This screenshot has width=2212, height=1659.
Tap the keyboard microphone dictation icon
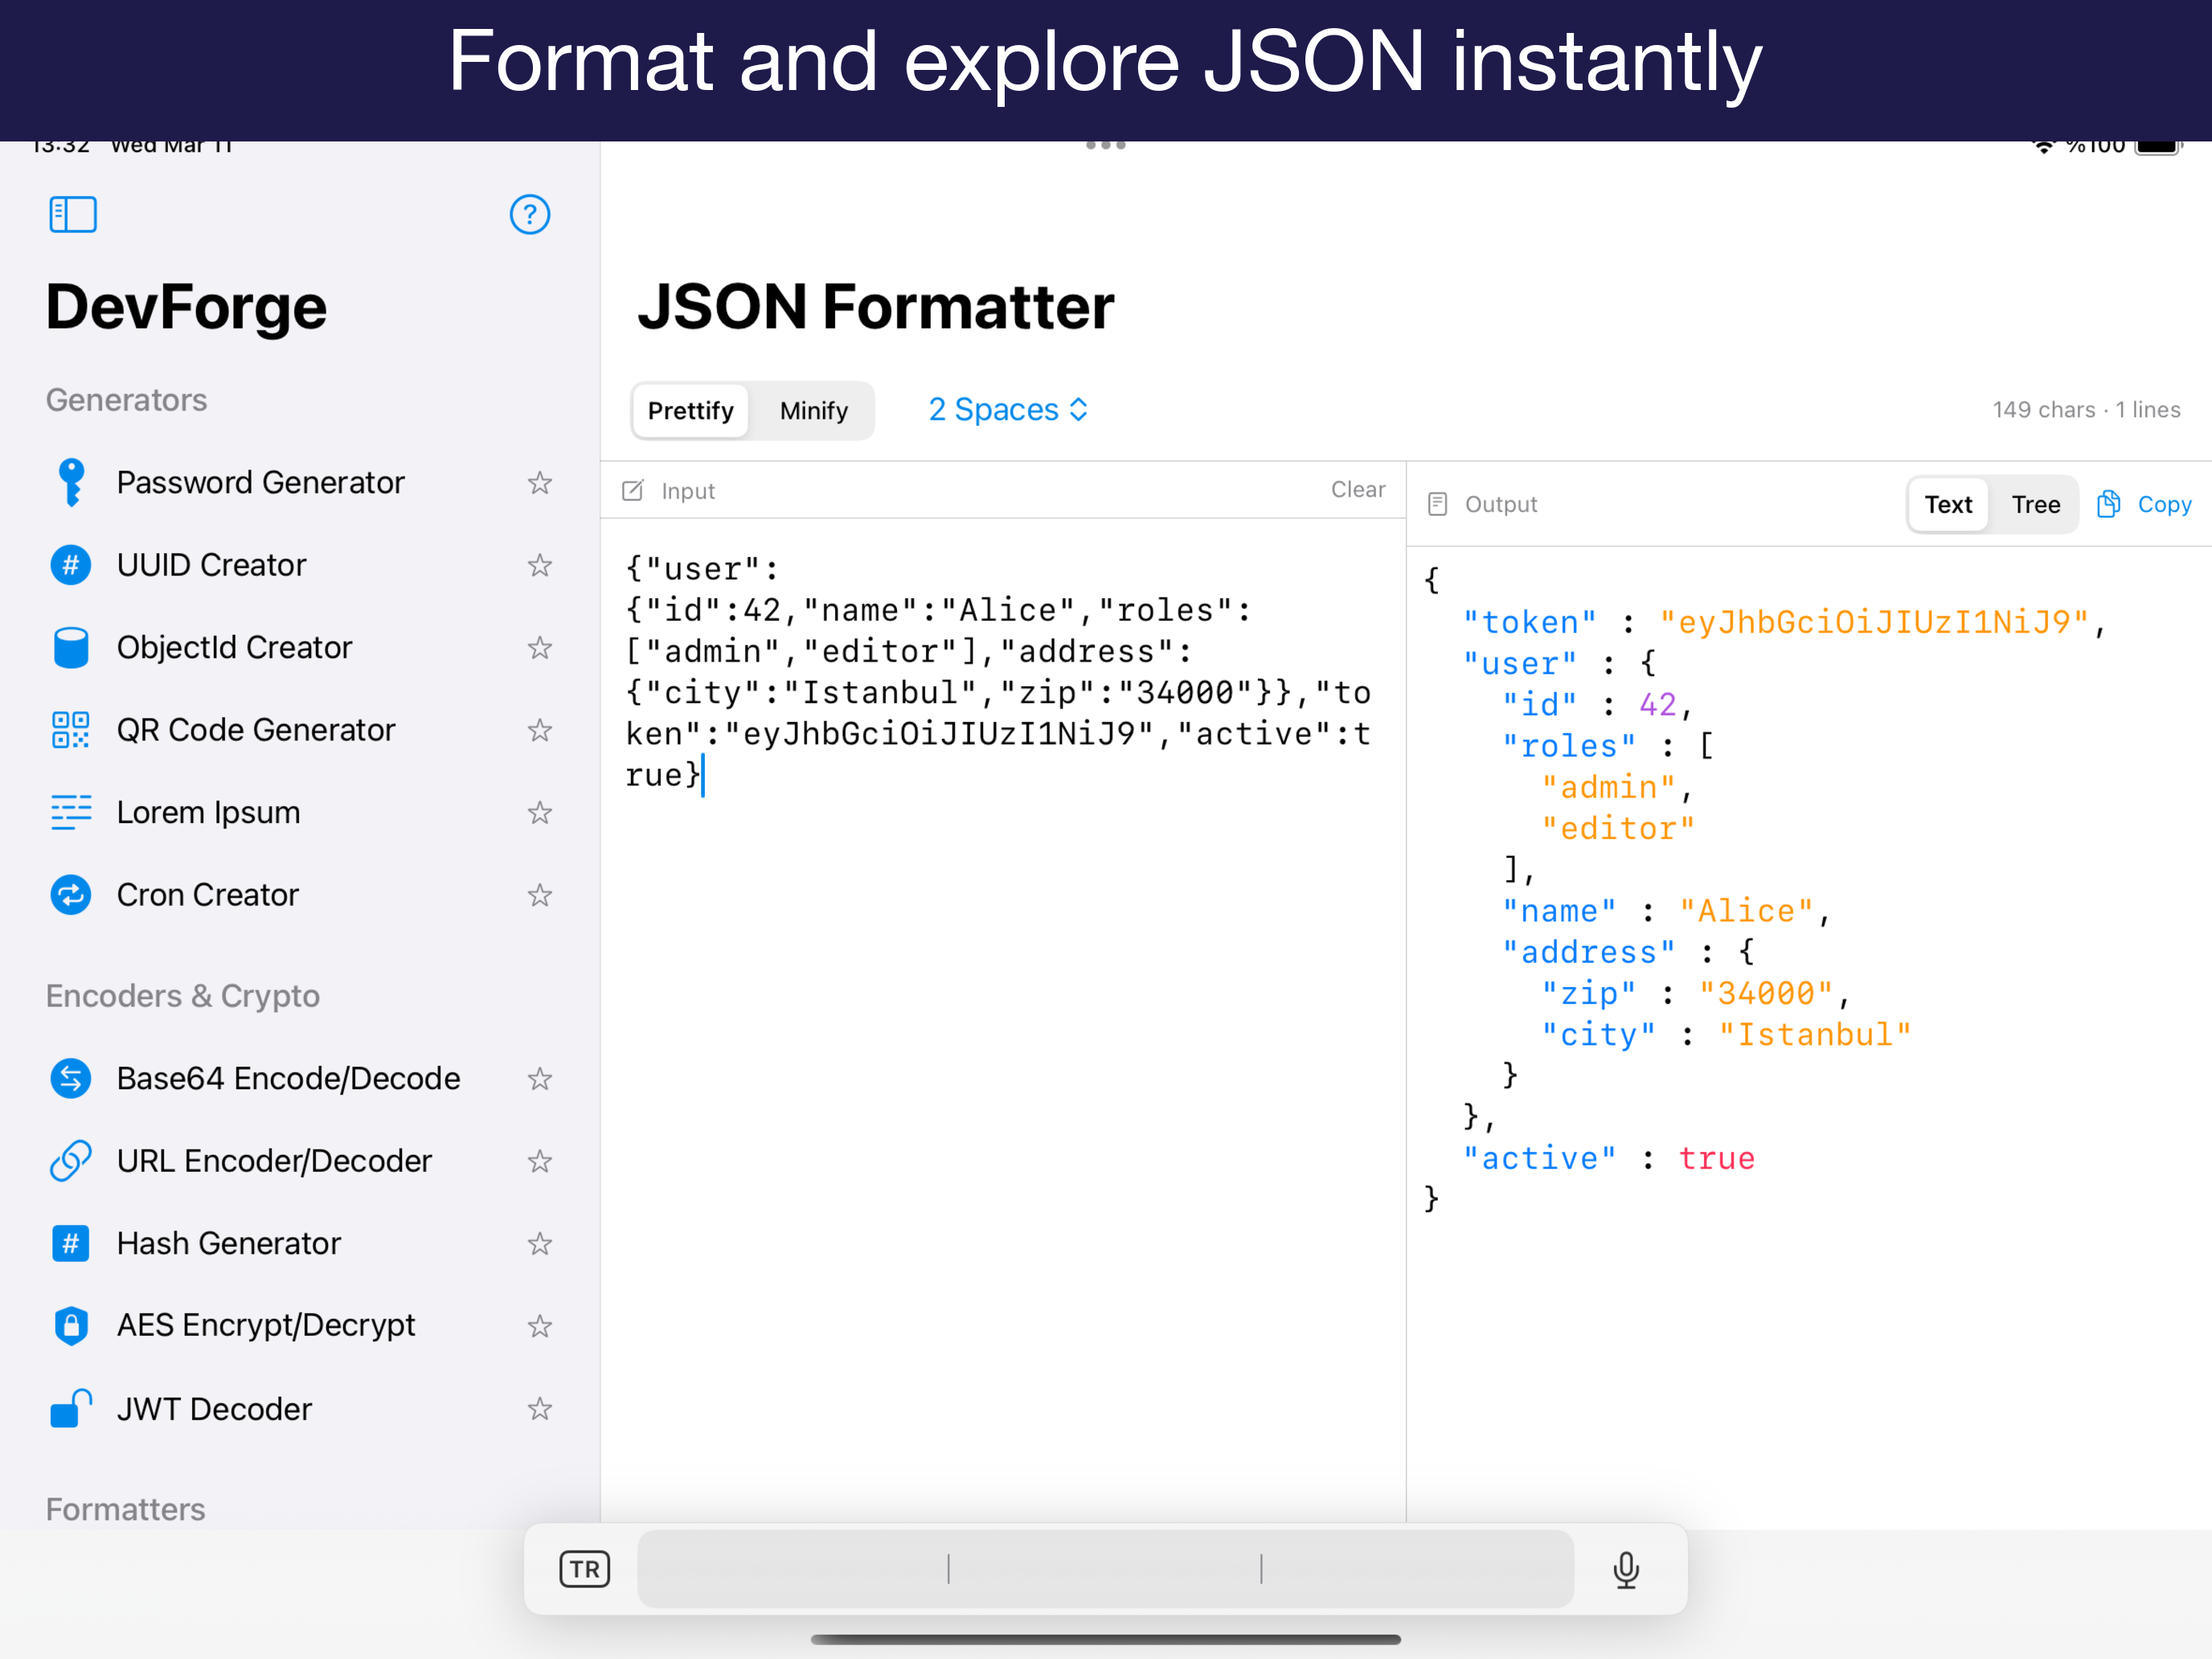pyautogui.click(x=1626, y=1569)
